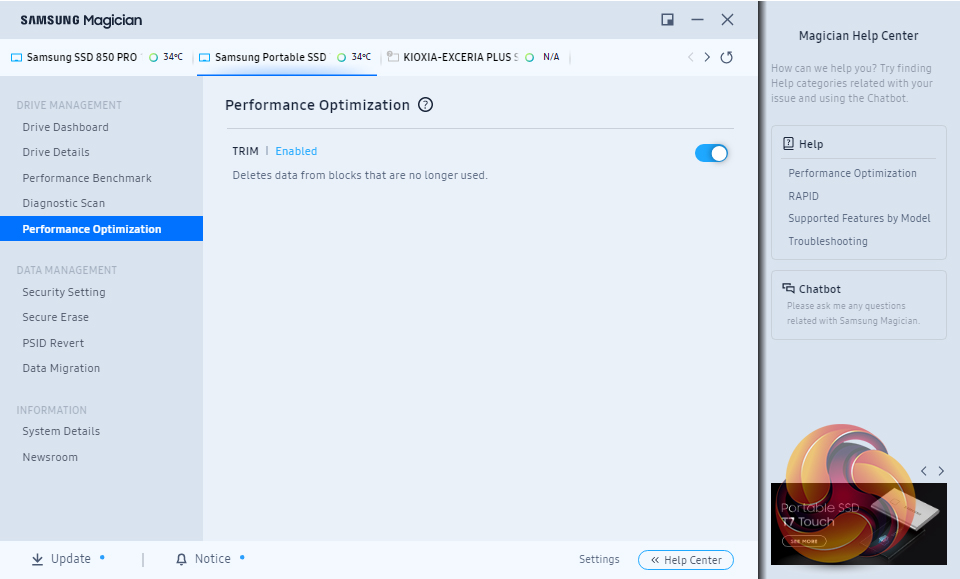Image resolution: width=960 pixels, height=579 pixels.
Task: Open Supported Features by Model help topic
Action: 859,219
